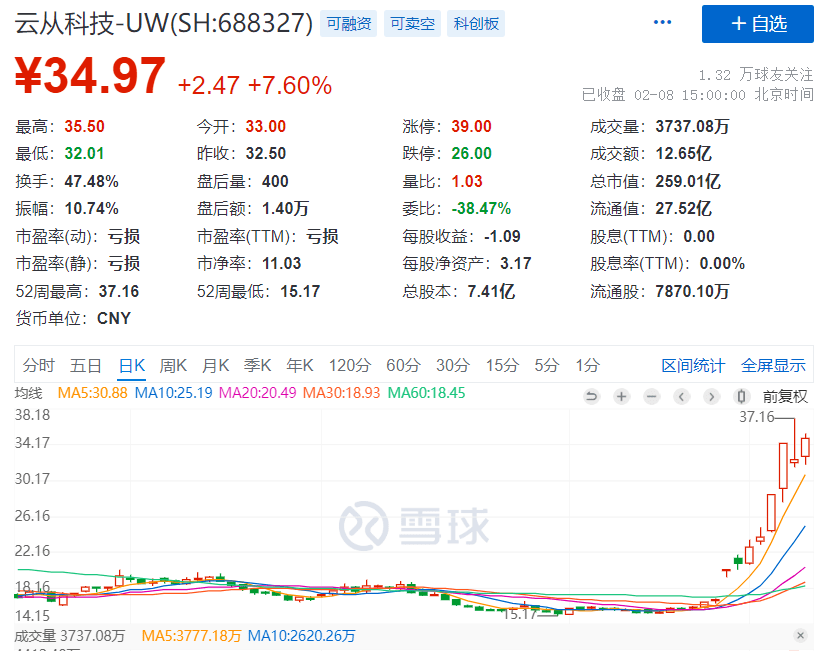Open the 区间统计 range statistics link
Viewport: 836px width, 651px height.
[693, 366]
